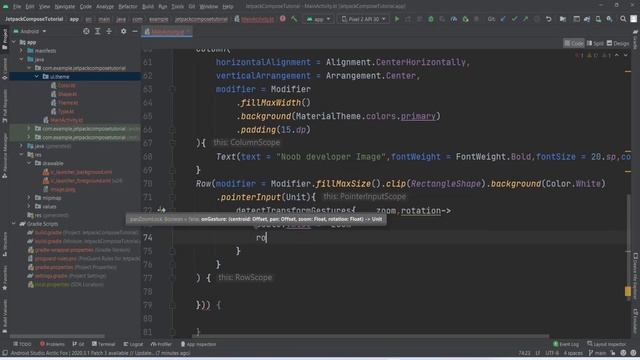Click UTF-8 encoding in status bar
Viewport: 640px width, 360px height.
[552, 353]
